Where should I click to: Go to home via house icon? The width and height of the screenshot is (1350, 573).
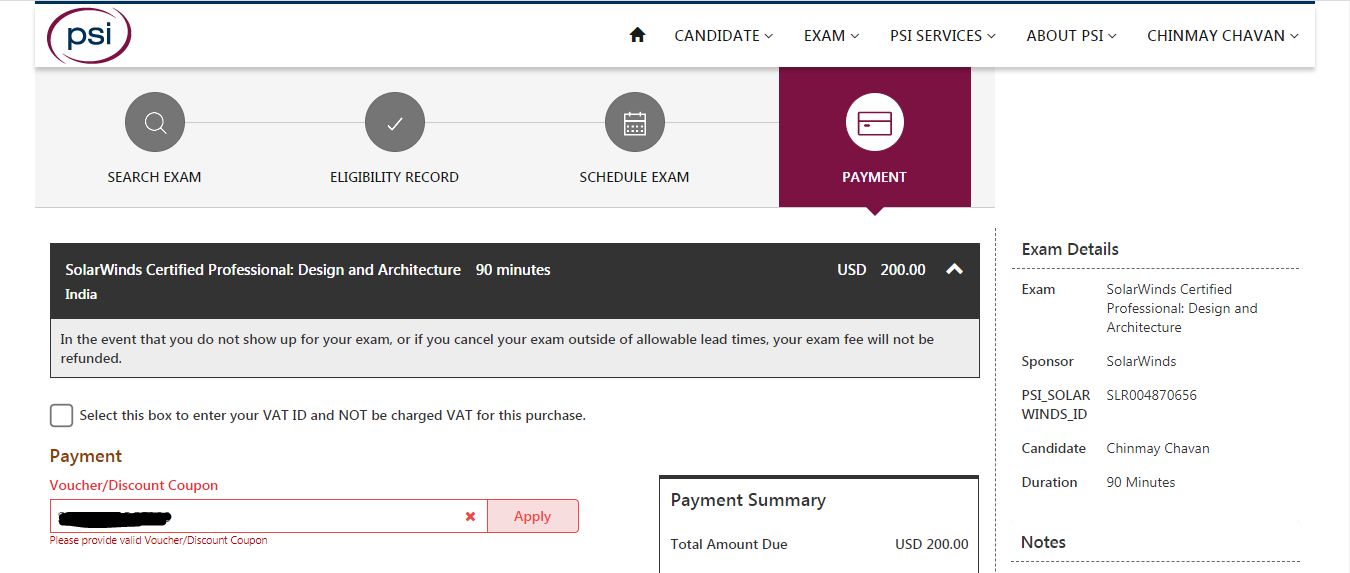click(637, 35)
